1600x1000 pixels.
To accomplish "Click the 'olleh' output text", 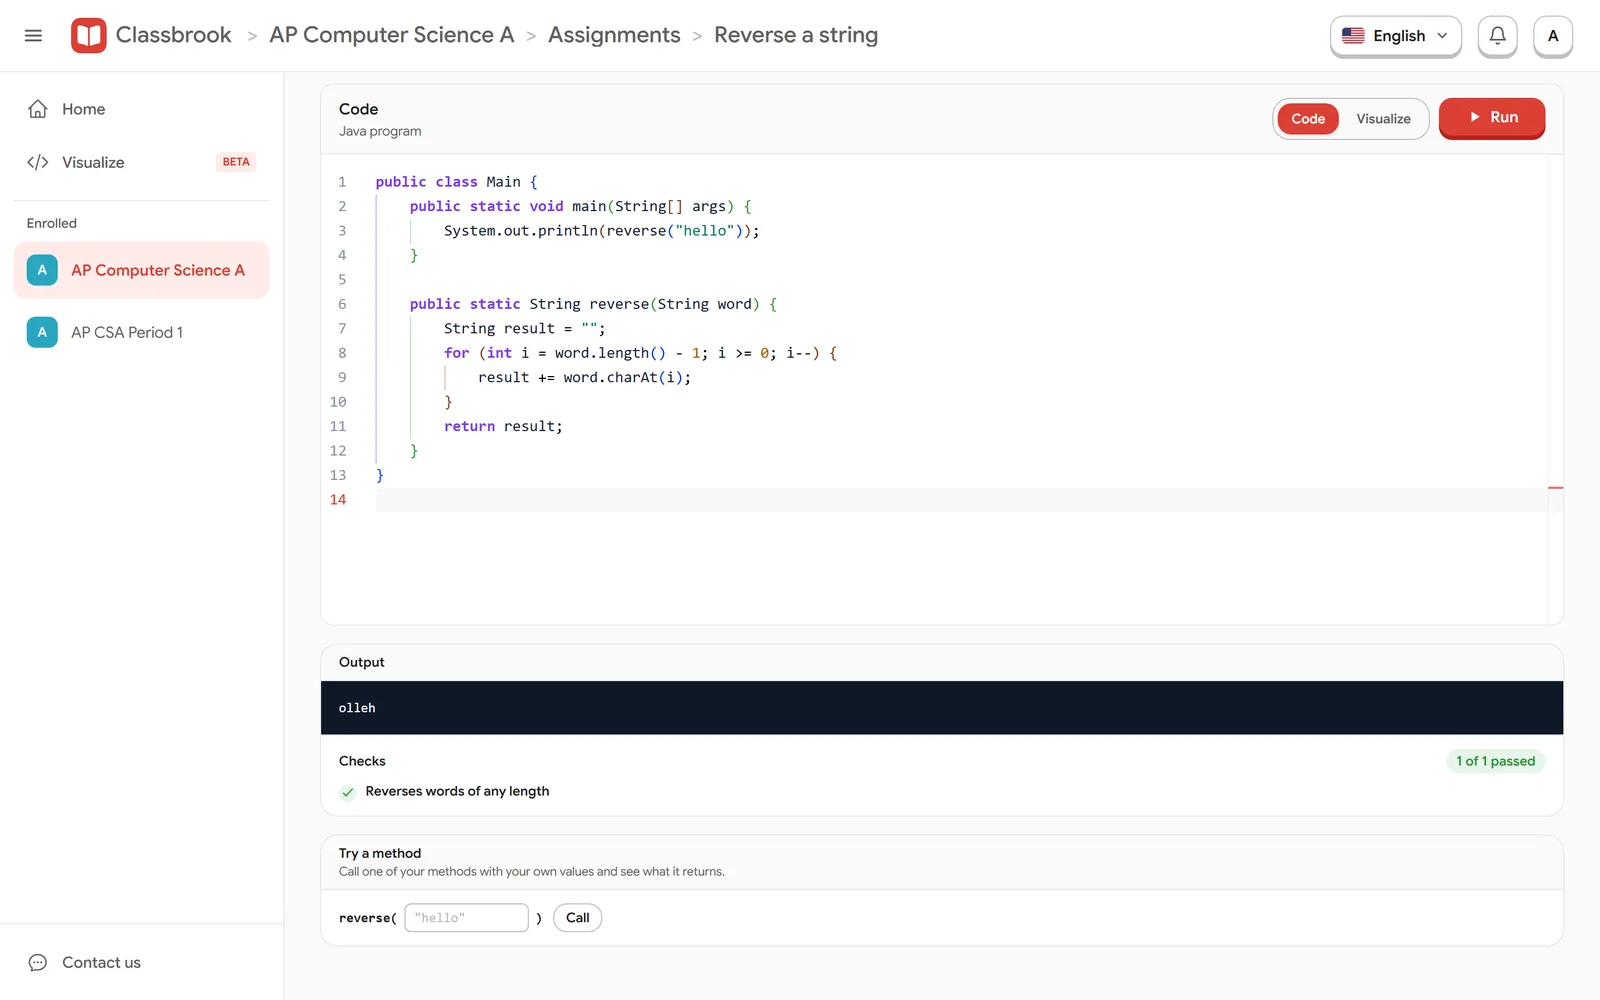I will pos(357,708).
